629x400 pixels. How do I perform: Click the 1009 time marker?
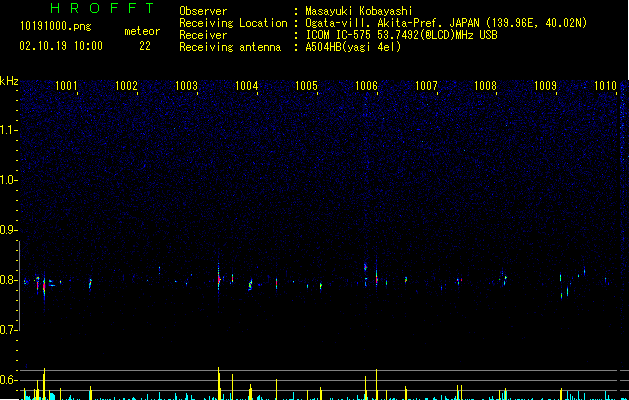click(546, 86)
